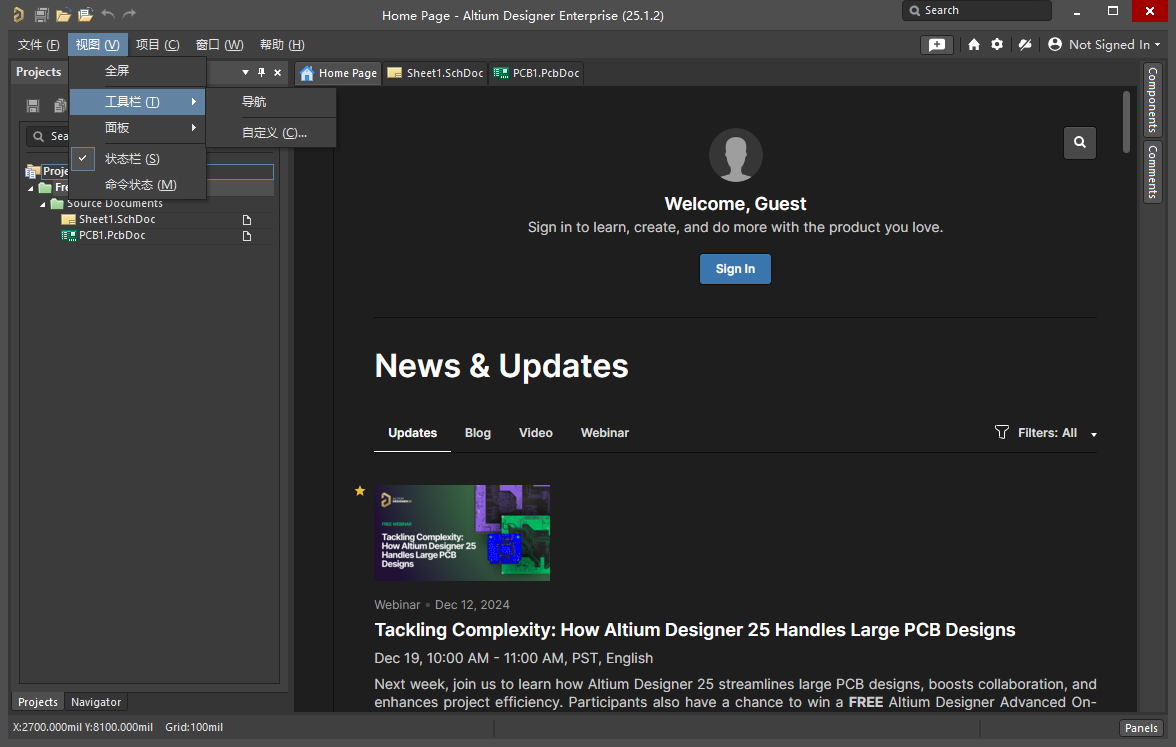The width and height of the screenshot is (1176, 747).
Task: Open the 文件 (F) menu
Action: (x=38, y=45)
